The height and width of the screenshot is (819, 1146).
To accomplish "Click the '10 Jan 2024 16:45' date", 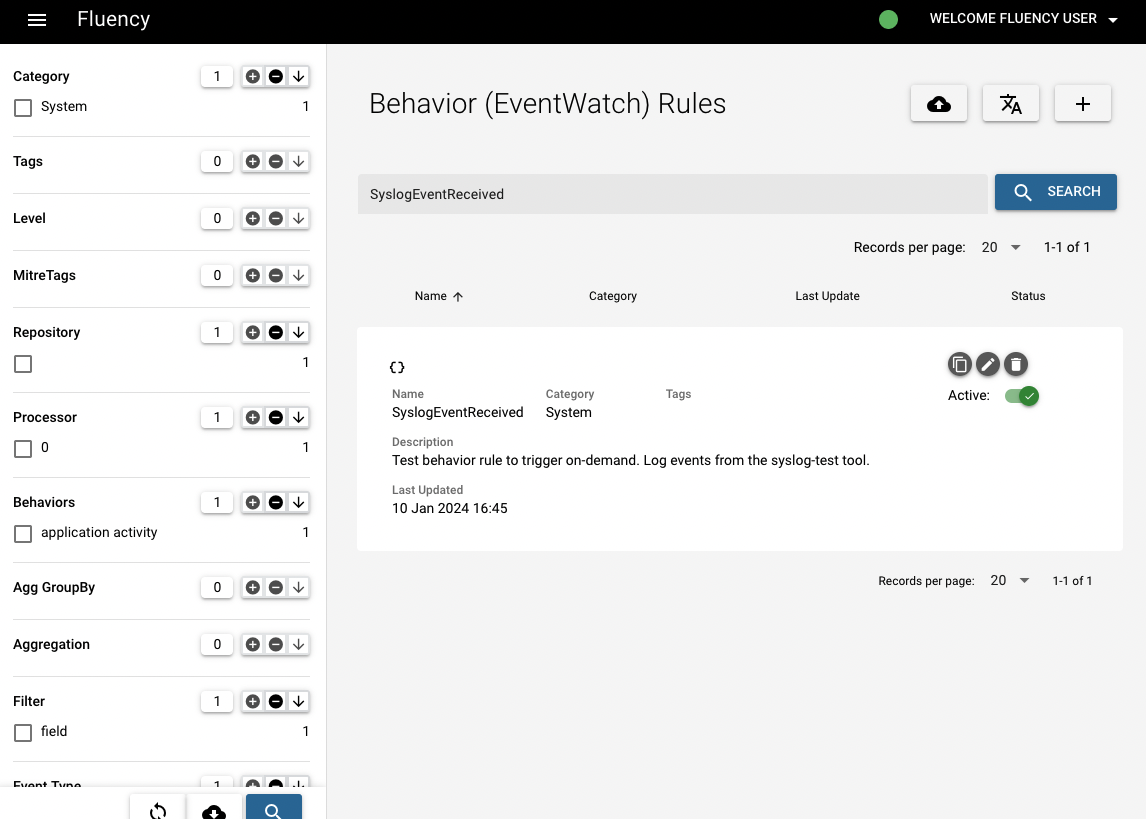I will point(449,508).
